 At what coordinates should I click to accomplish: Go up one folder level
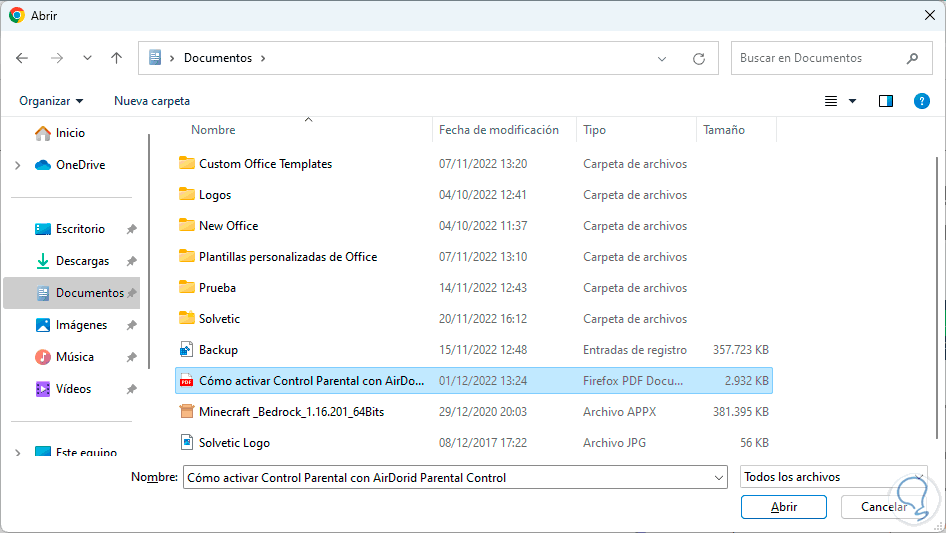[116, 58]
